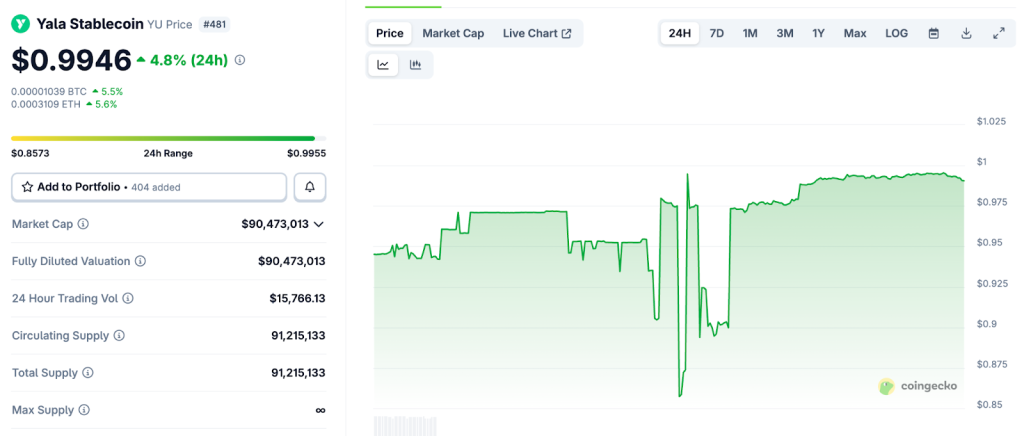The height and width of the screenshot is (436, 1024).
Task: Open the Live Chart link
Action: (537, 33)
